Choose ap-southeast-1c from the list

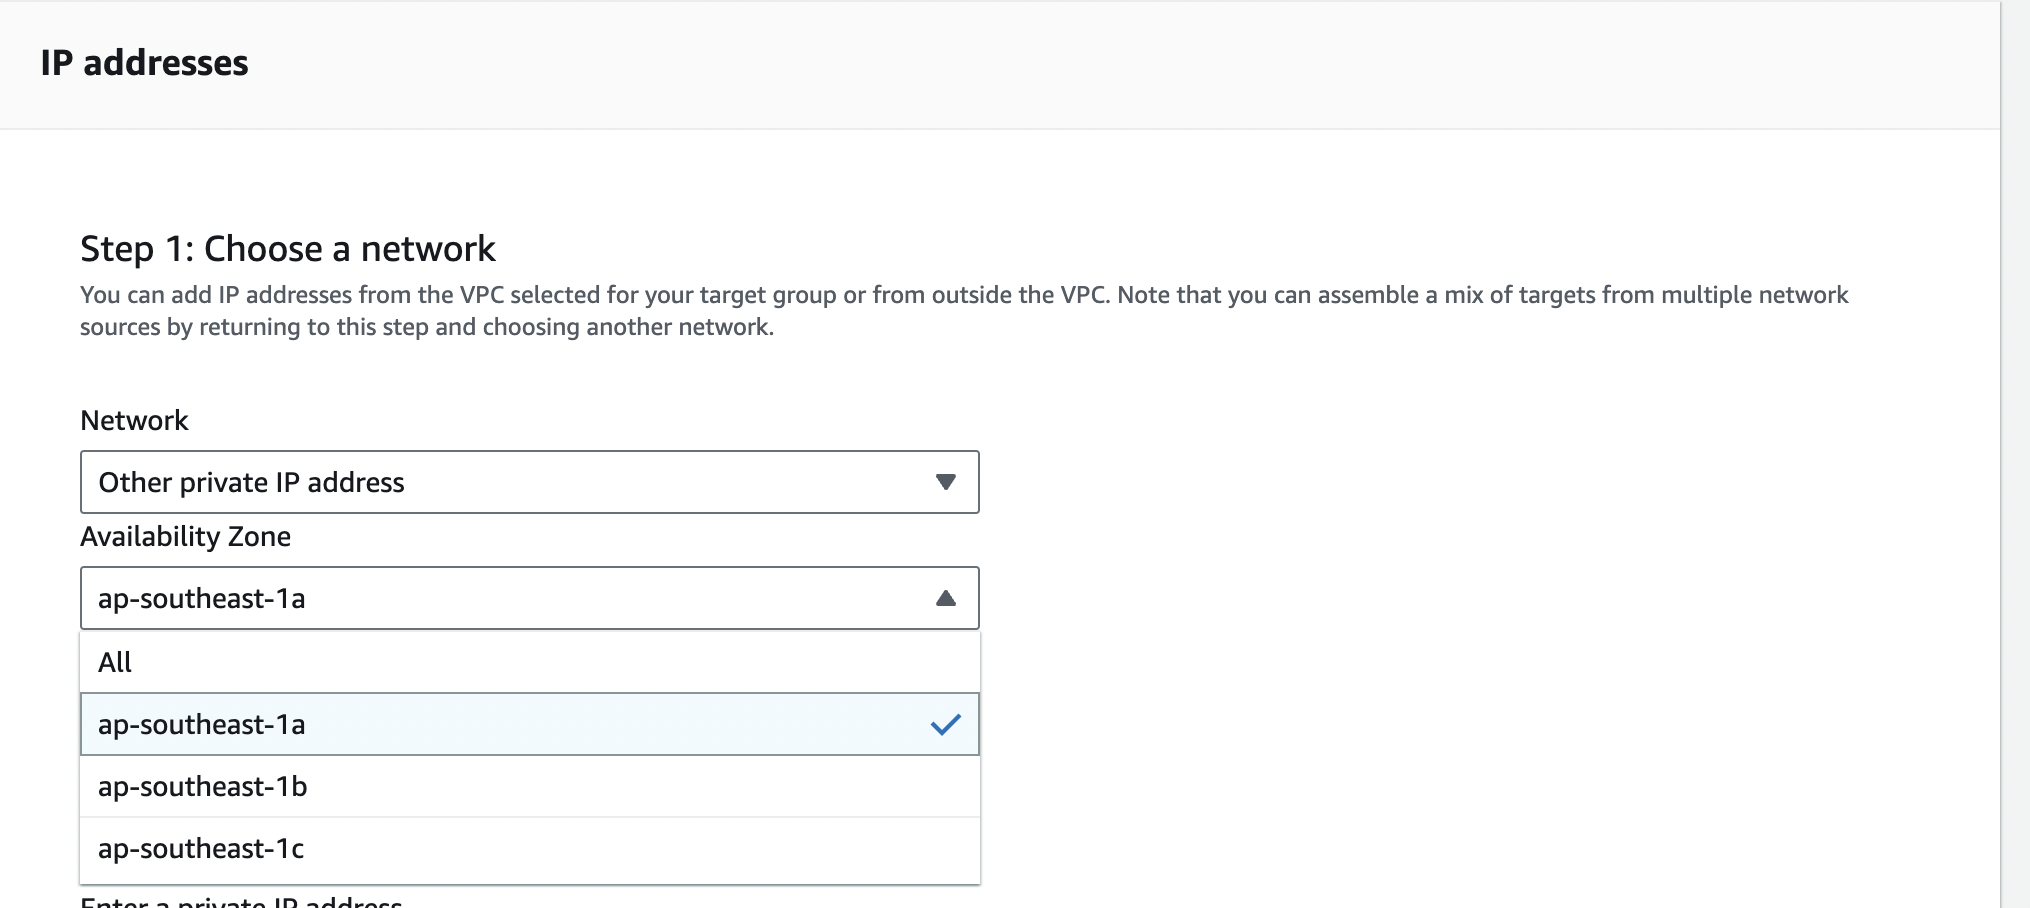pos(201,849)
